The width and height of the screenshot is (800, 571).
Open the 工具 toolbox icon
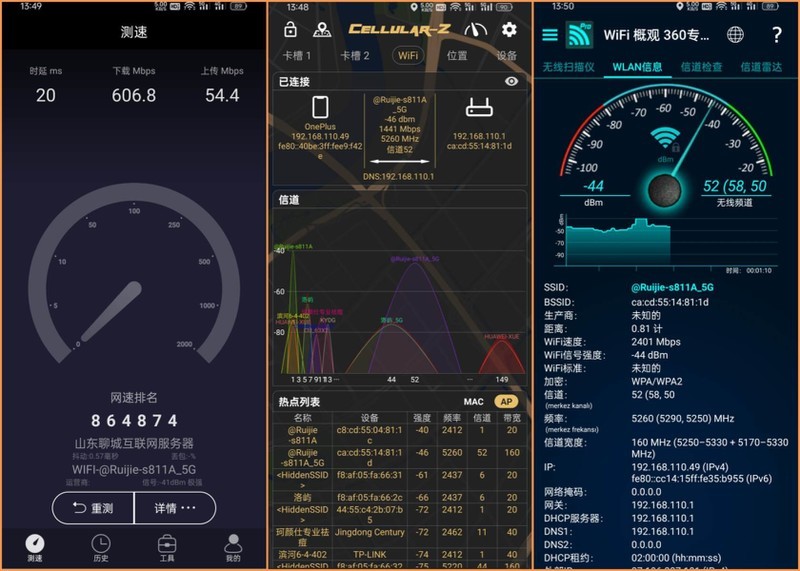tap(167, 548)
